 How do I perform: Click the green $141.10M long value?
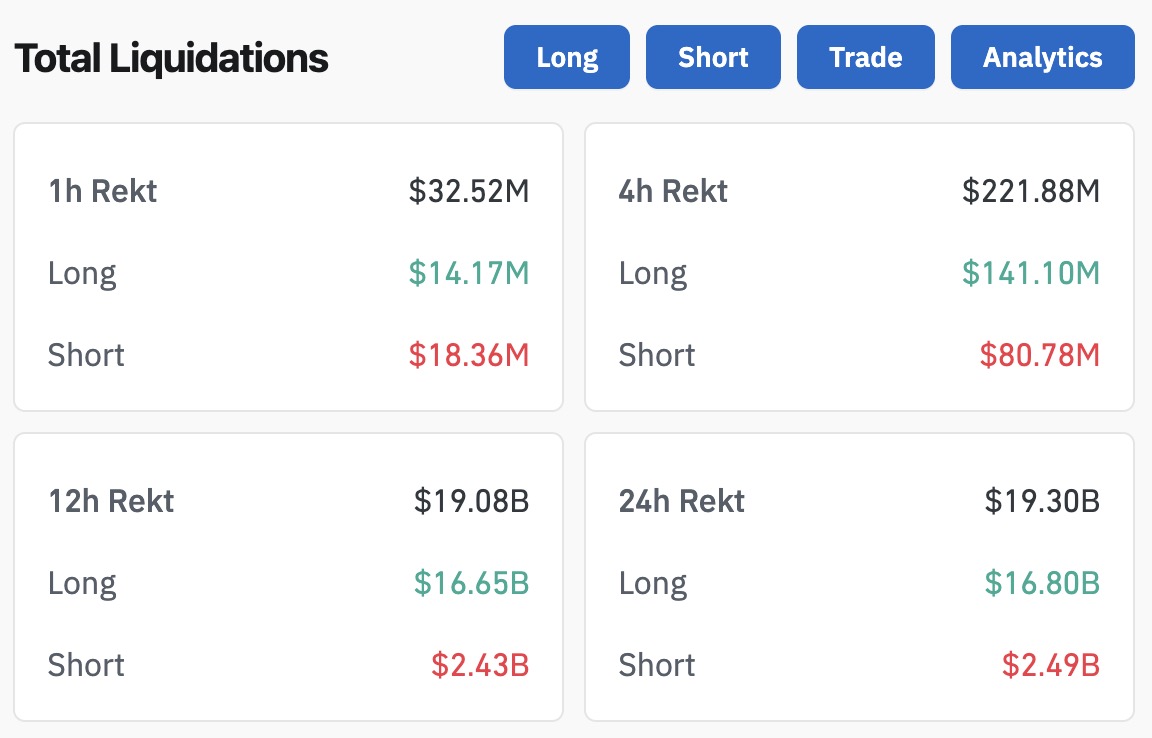pyautogui.click(x=1031, y=273)
